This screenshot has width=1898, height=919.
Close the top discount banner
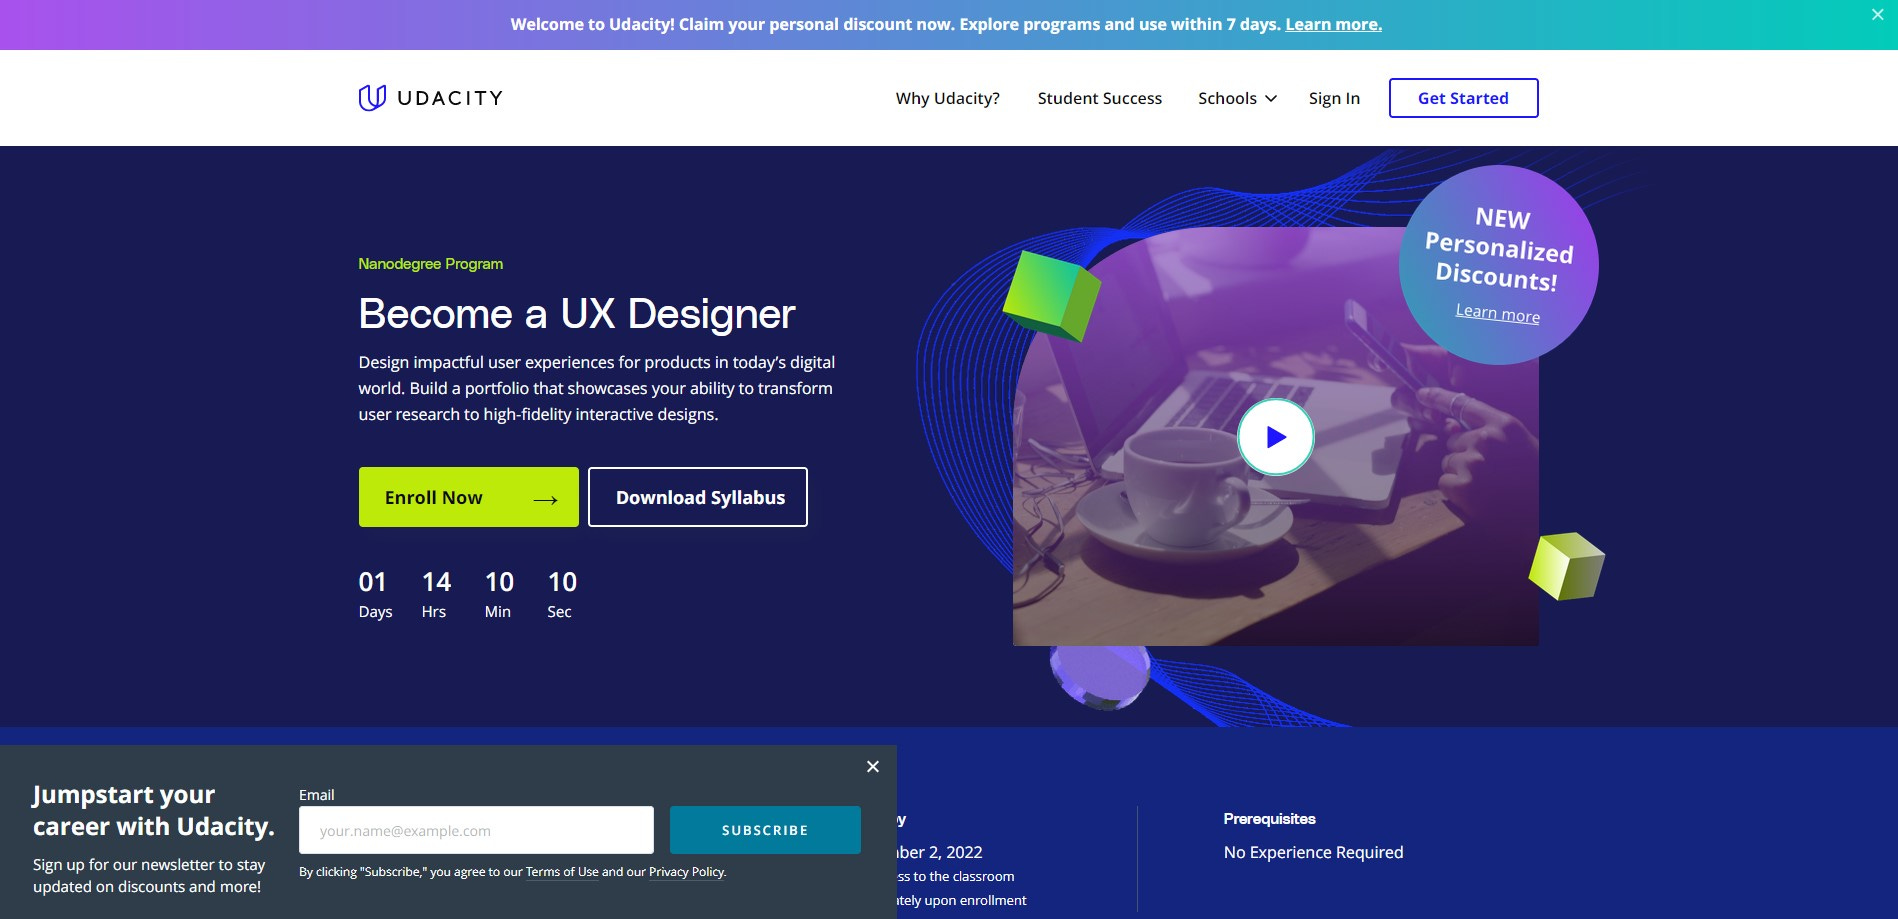1877,14
